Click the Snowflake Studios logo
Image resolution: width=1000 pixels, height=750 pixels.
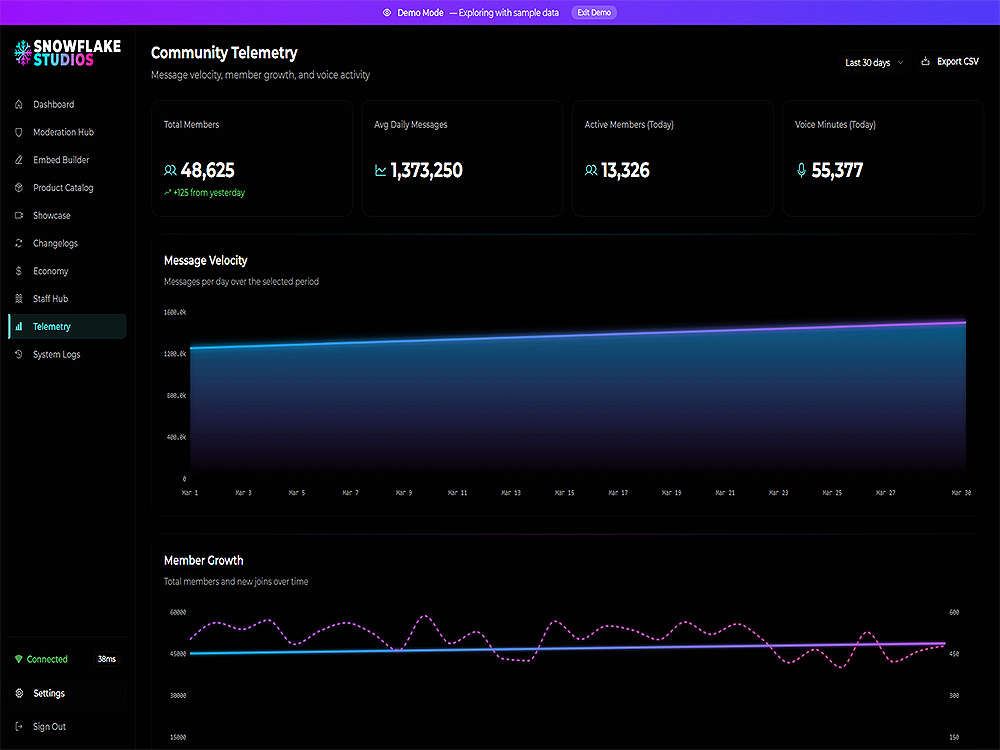68,53
